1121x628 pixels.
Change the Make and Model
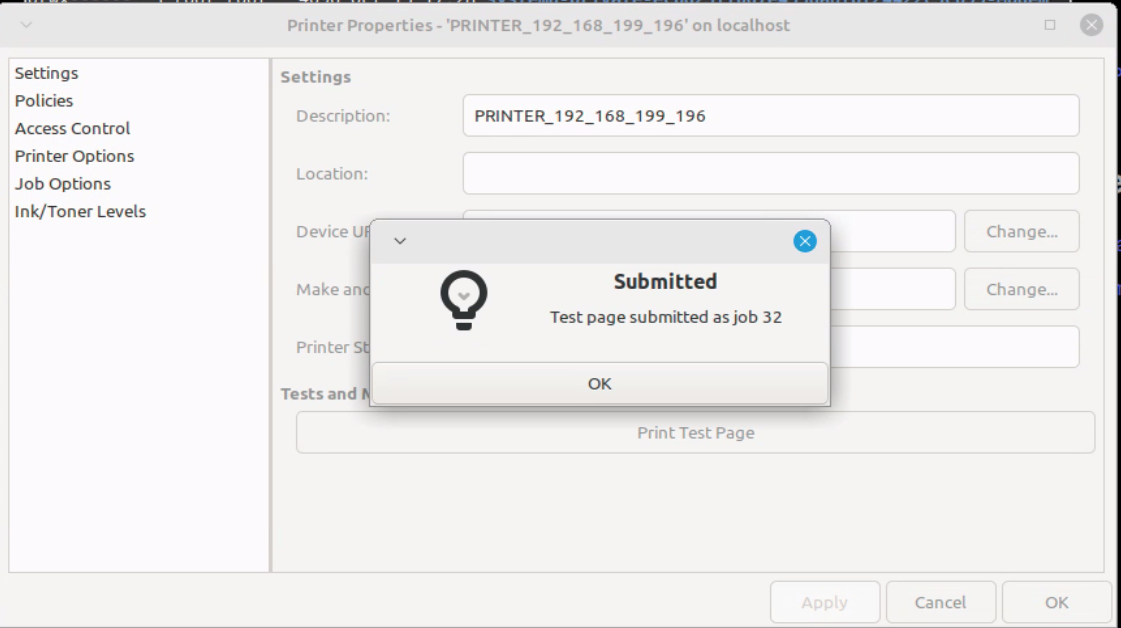(1021, 289)
